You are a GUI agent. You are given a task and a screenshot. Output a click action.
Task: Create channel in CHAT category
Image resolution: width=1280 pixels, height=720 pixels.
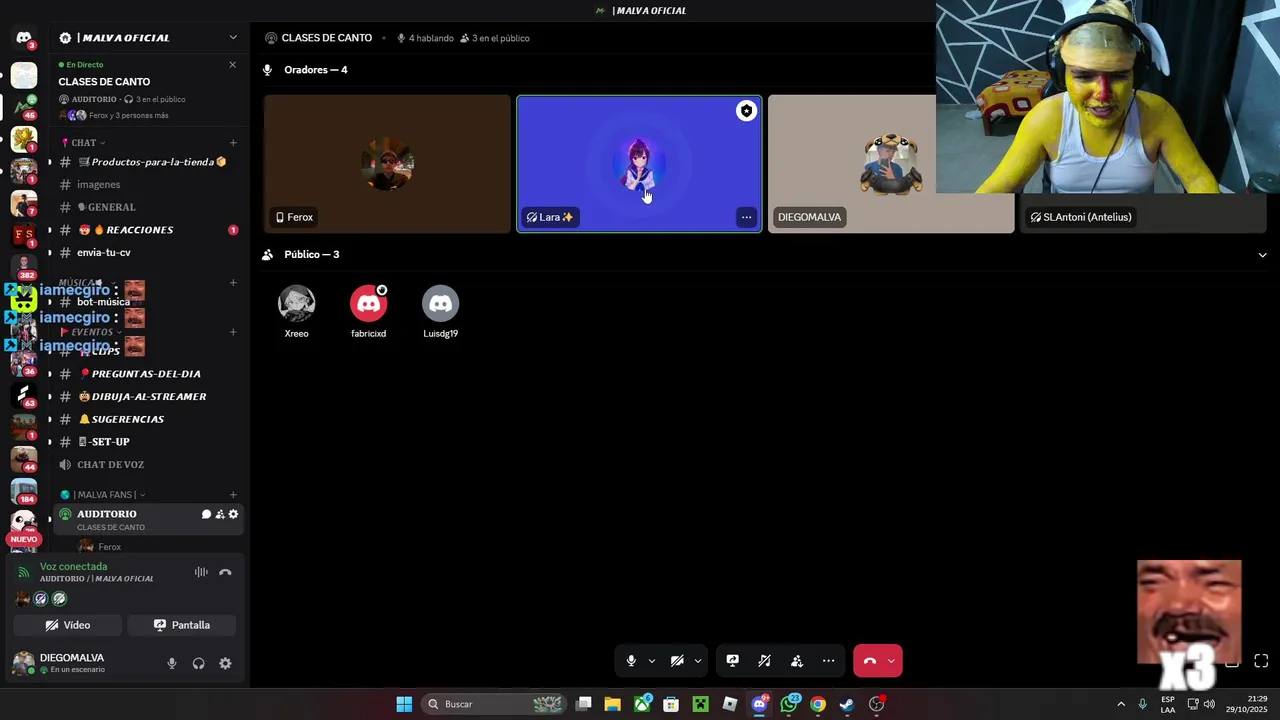233,143
